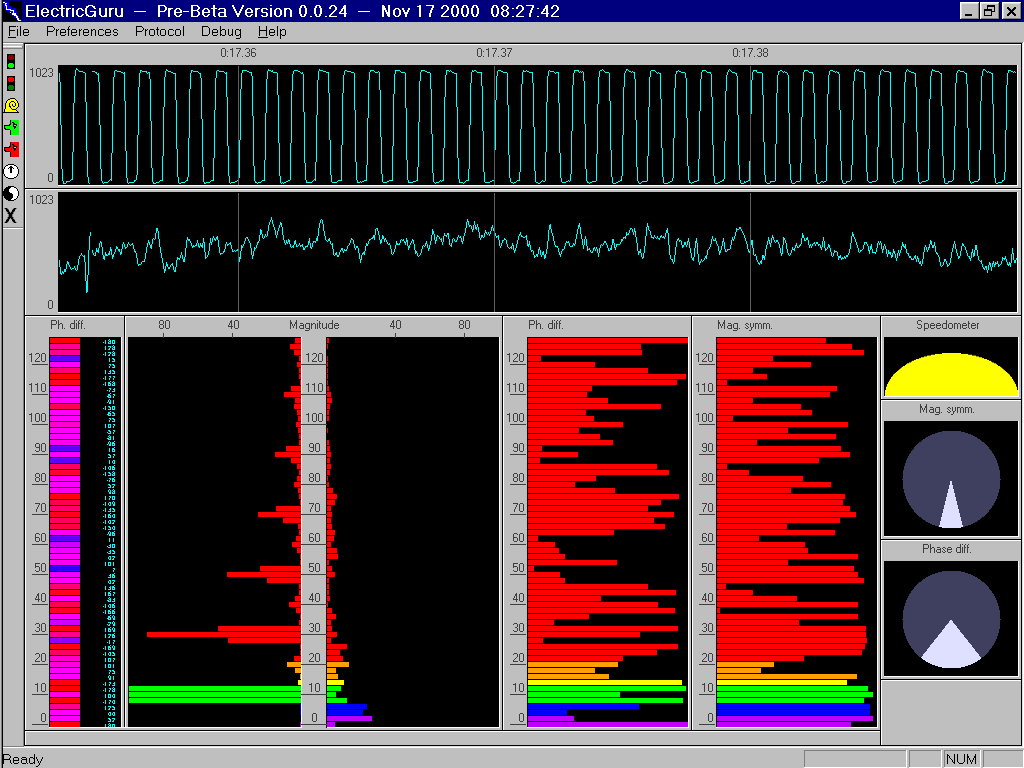1024x768 pixels.
Task: Click the red puzzle-piece icon
Action: (x=11, y=149)
